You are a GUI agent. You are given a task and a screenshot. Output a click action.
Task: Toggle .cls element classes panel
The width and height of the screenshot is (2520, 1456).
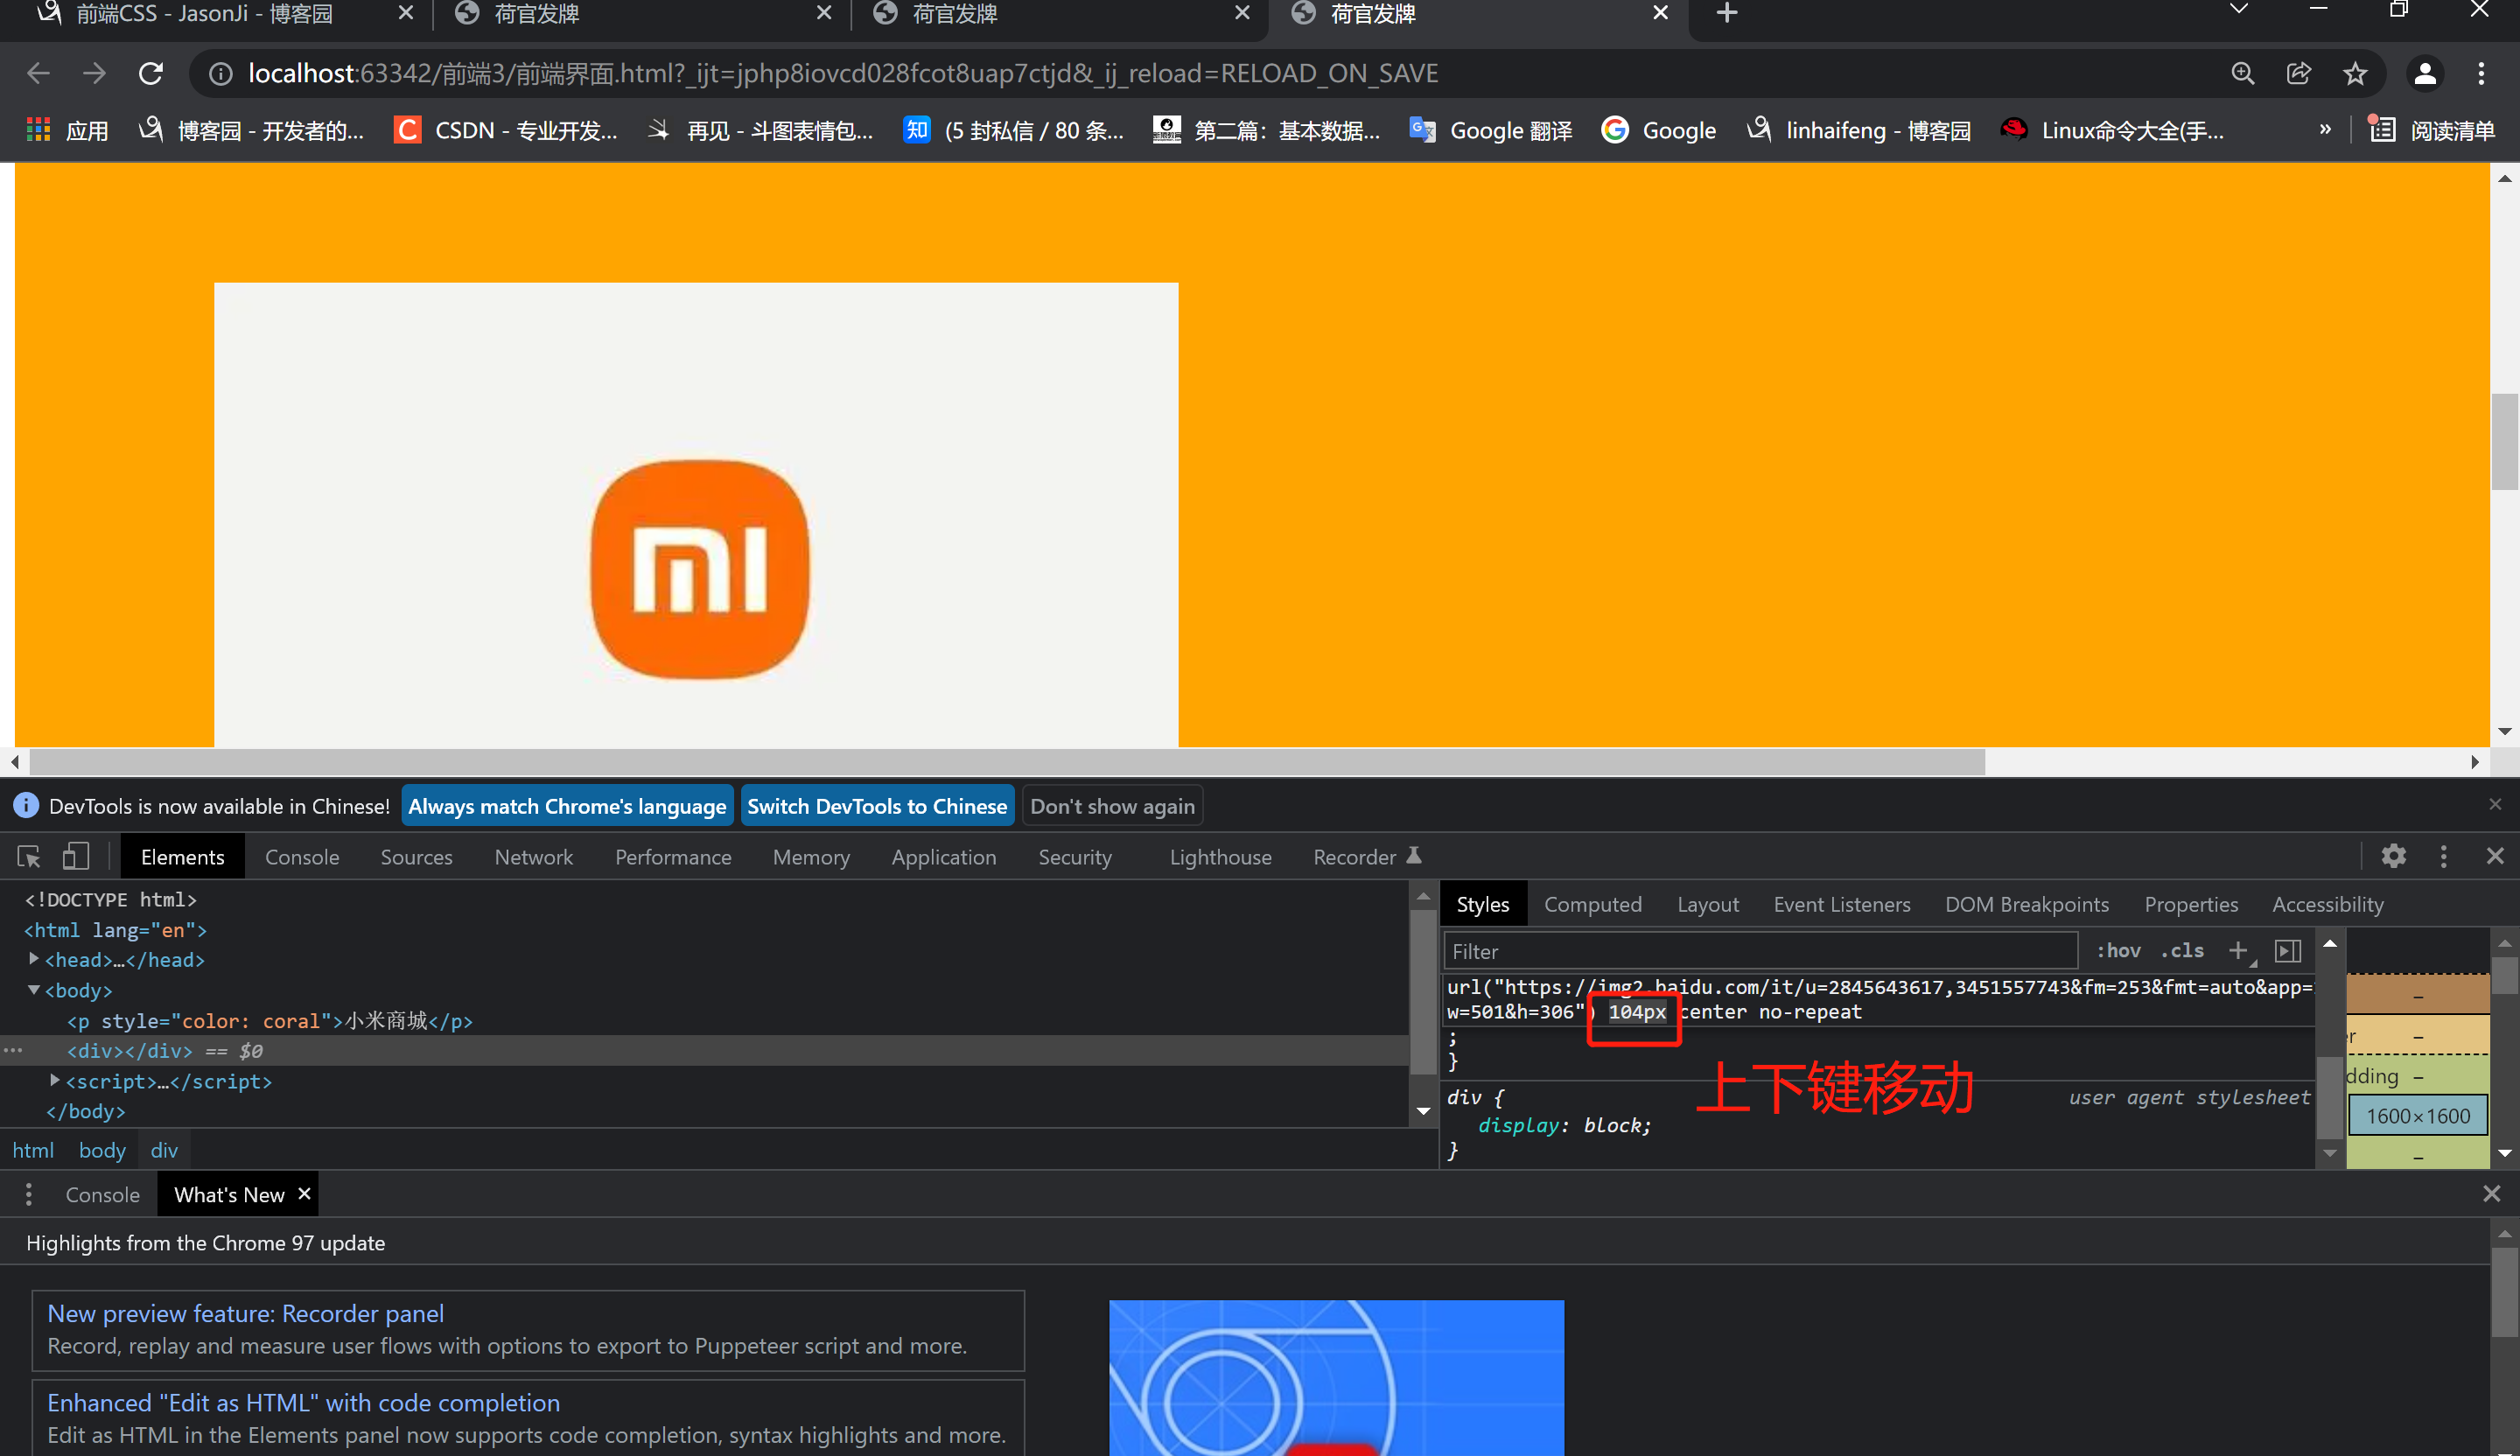2182,950
